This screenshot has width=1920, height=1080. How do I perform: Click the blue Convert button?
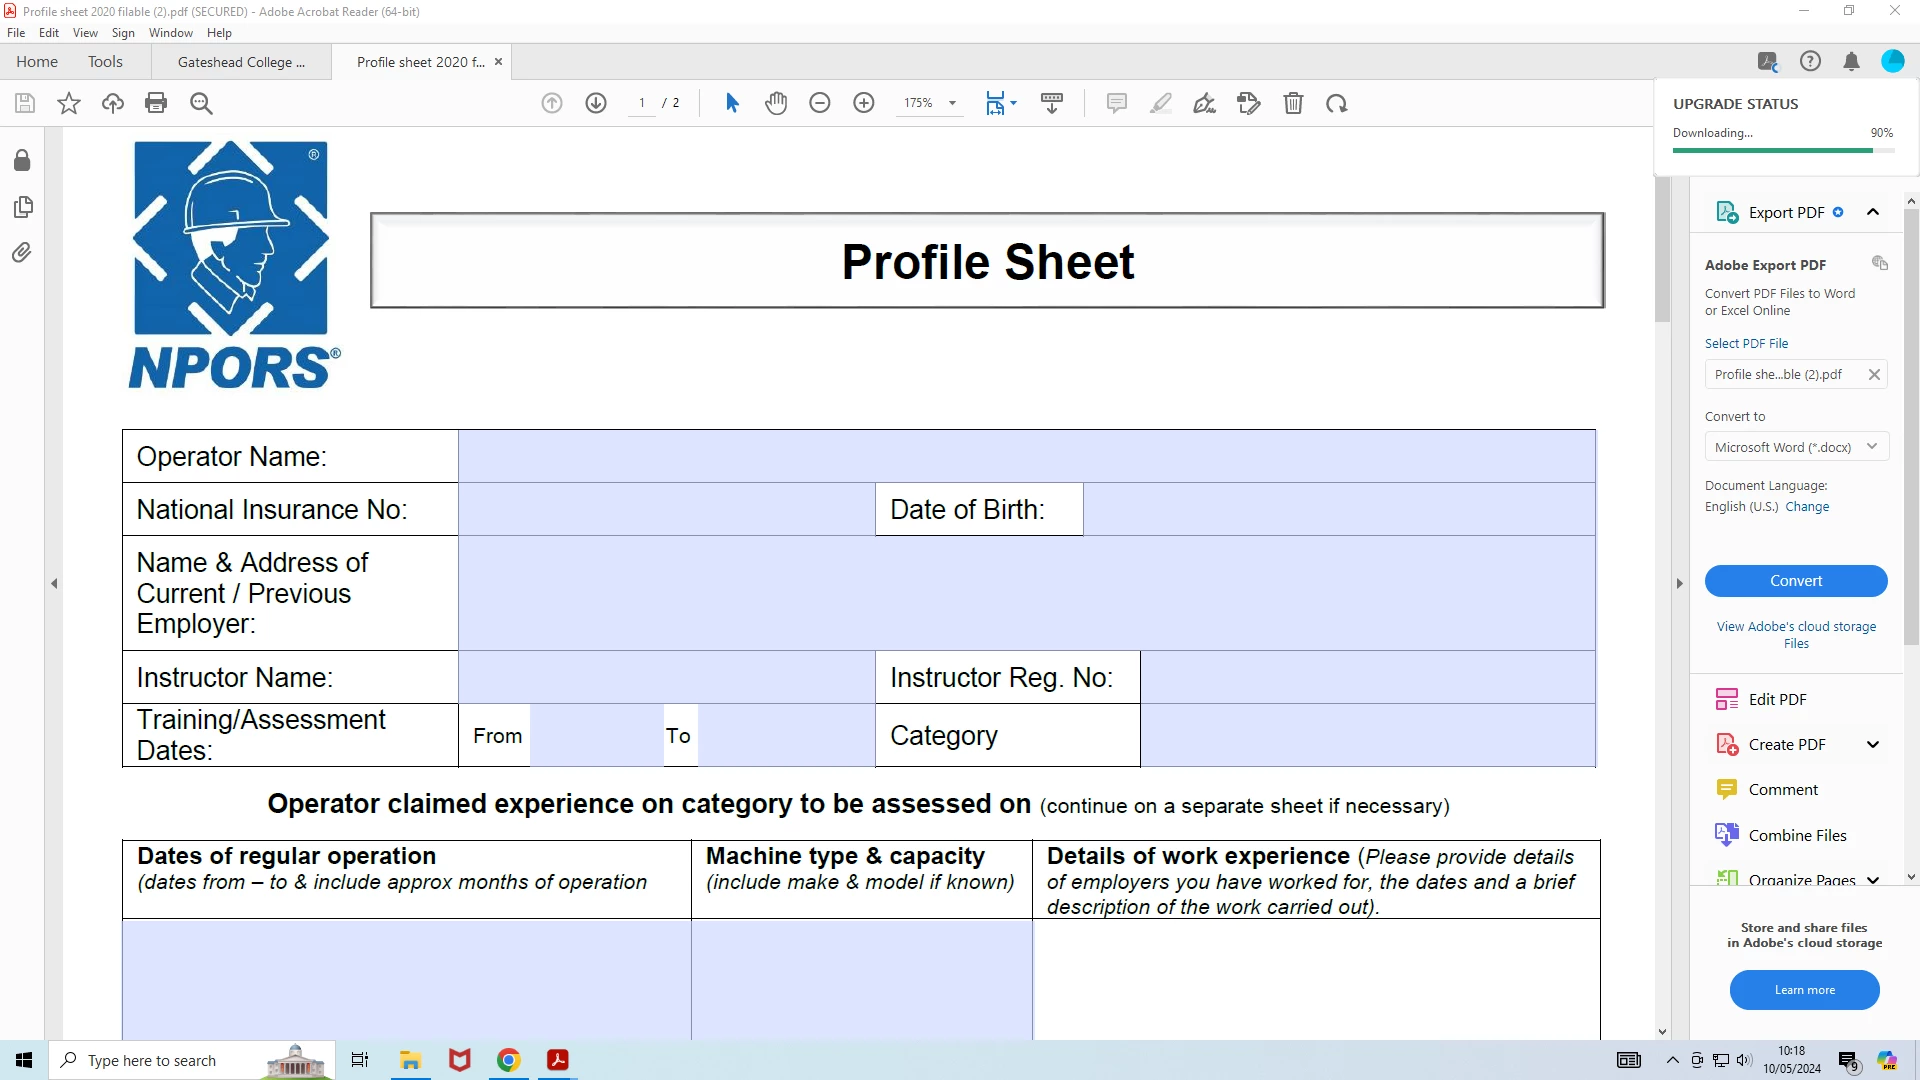point(1796,581)
